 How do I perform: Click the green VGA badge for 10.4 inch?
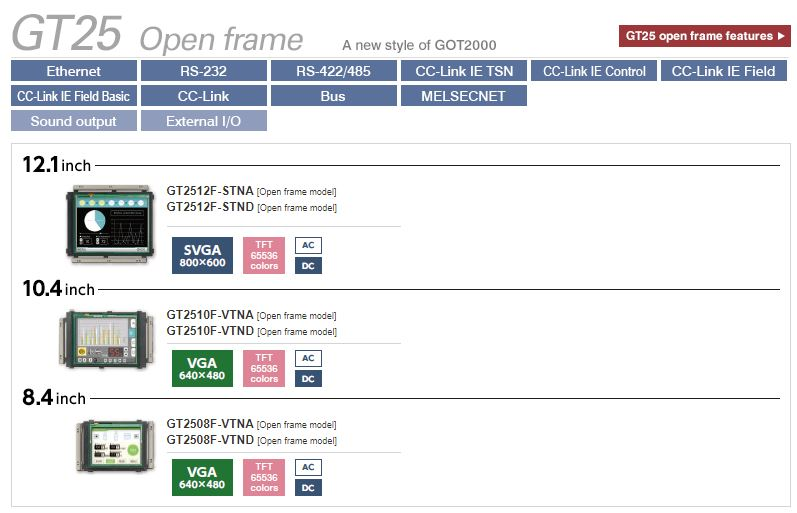click(x=203, y=368)
